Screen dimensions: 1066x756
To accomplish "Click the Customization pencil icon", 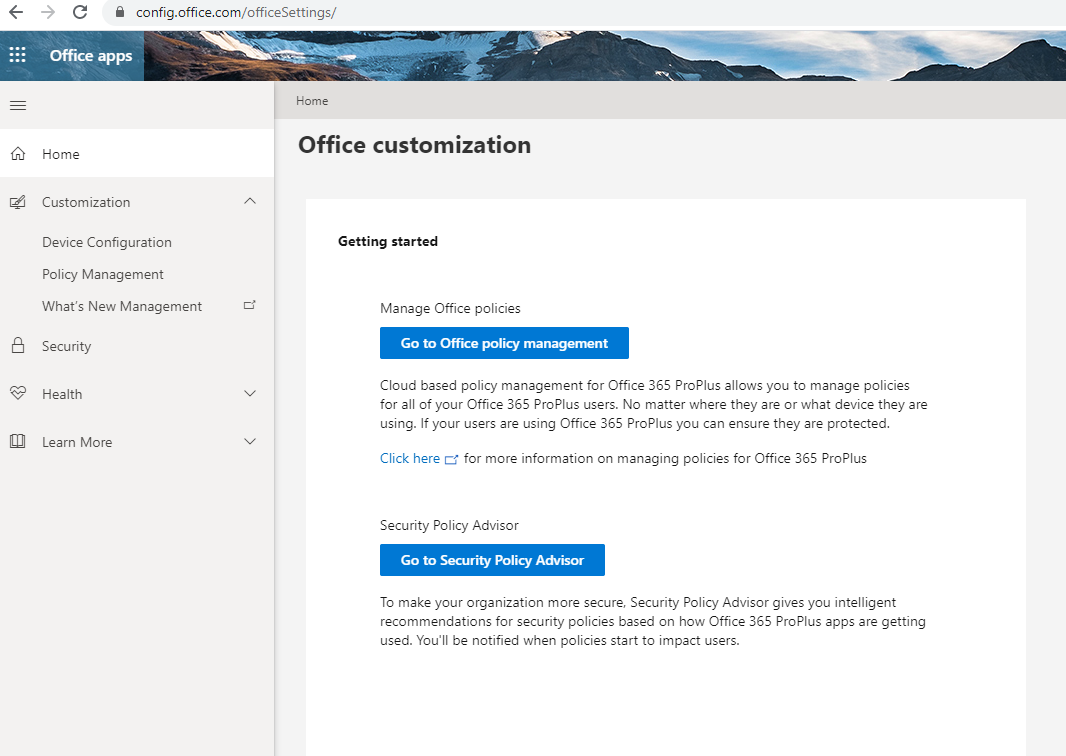I will click(18, 201).
